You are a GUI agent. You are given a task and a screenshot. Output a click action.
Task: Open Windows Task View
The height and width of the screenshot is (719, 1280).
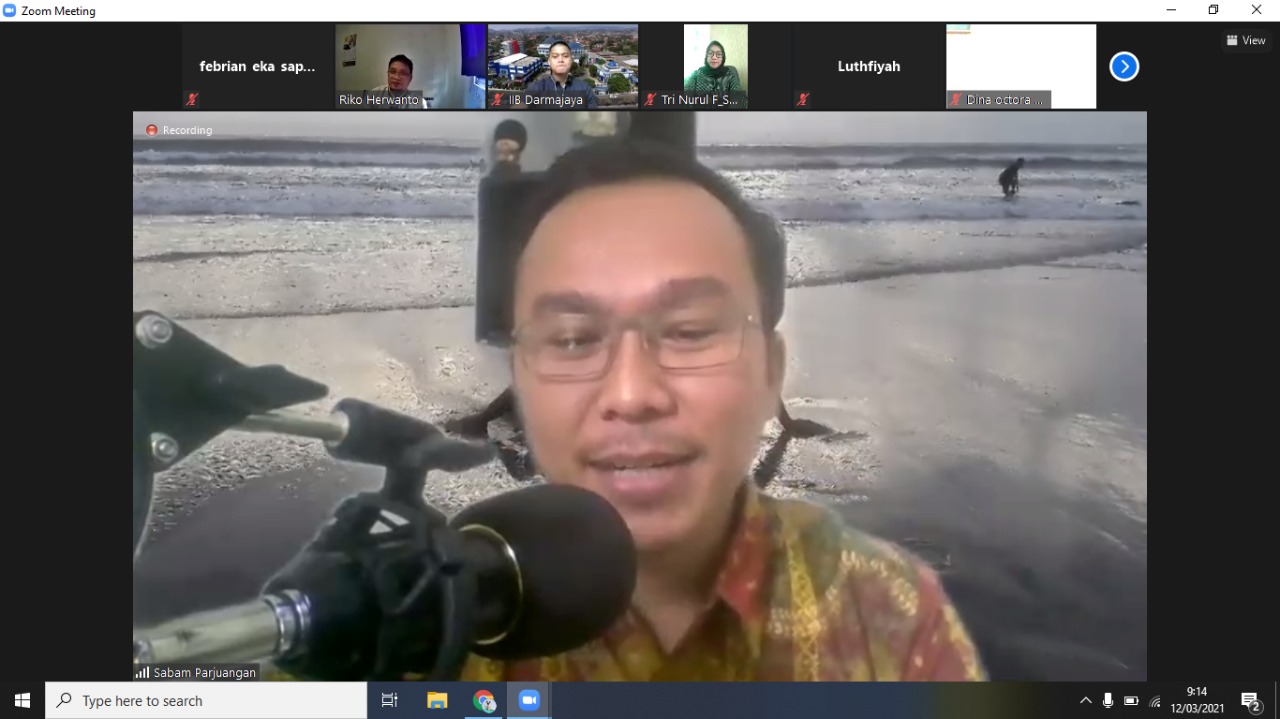click(390, 701)
